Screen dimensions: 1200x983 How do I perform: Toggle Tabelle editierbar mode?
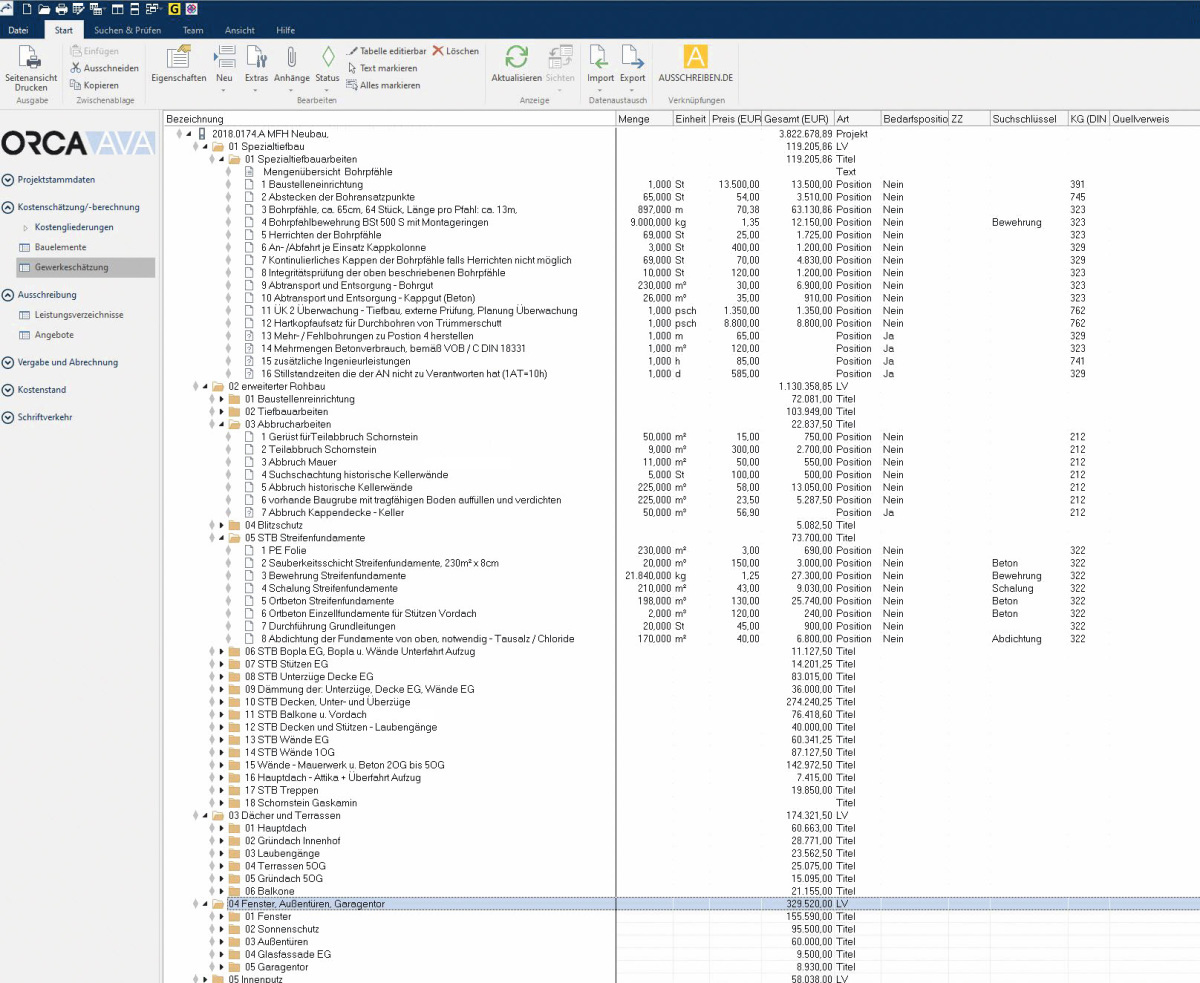click(386, 51)
